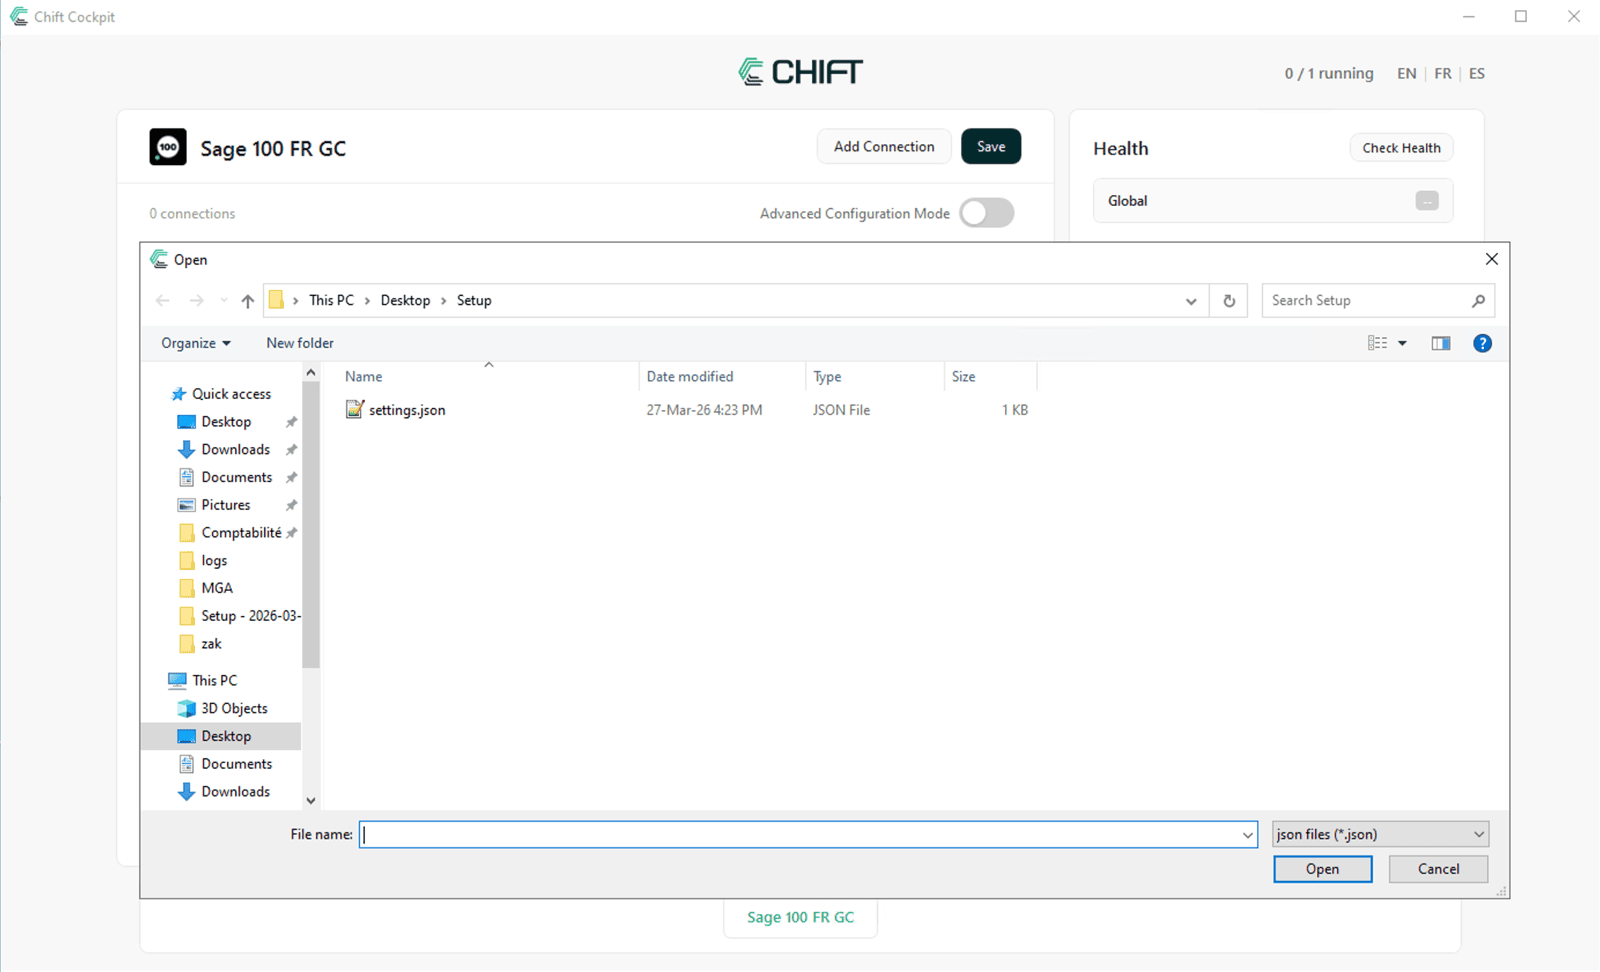Click the Back arrow in Open dialog
The image size is (1600, 972).
(x=163, y=301)
